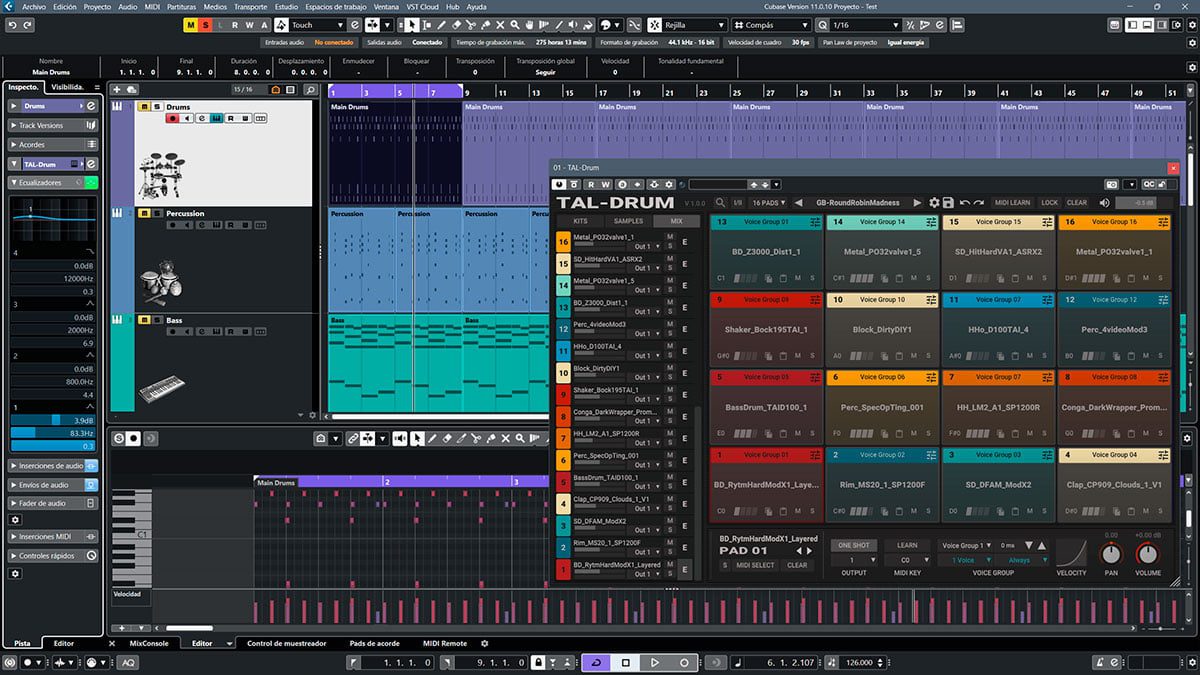This screenshot has height=675, width=1200.
Task: Click the CLEAR button in TAL-Drum header
Action: (1077, 203)
